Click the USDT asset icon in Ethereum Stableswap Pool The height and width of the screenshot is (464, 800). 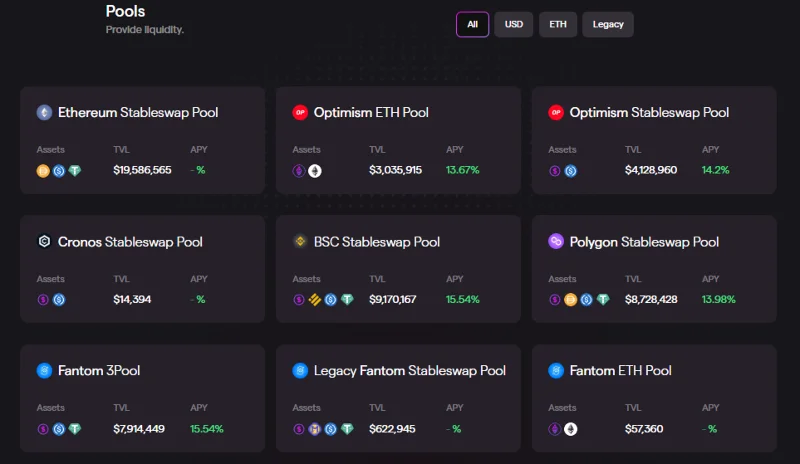click(75, 170)
